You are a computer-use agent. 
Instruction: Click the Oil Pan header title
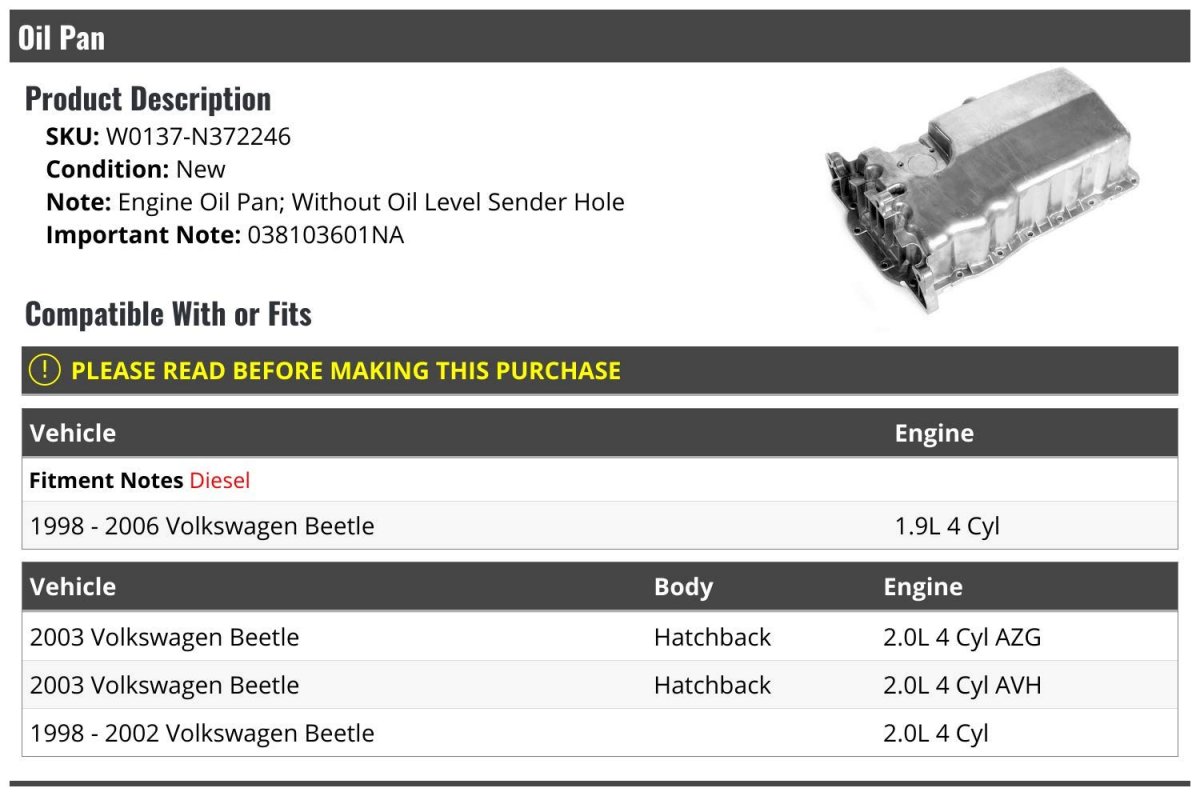tap(61, 38)
